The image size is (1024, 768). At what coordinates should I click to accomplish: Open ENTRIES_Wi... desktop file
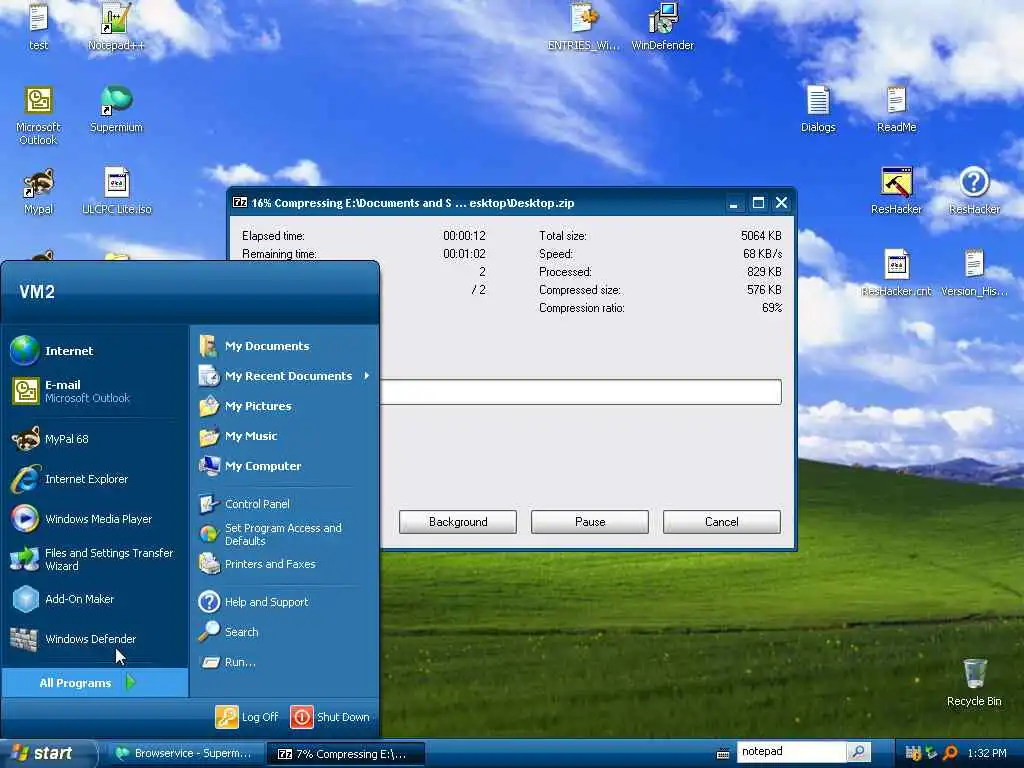click(583, 26)
